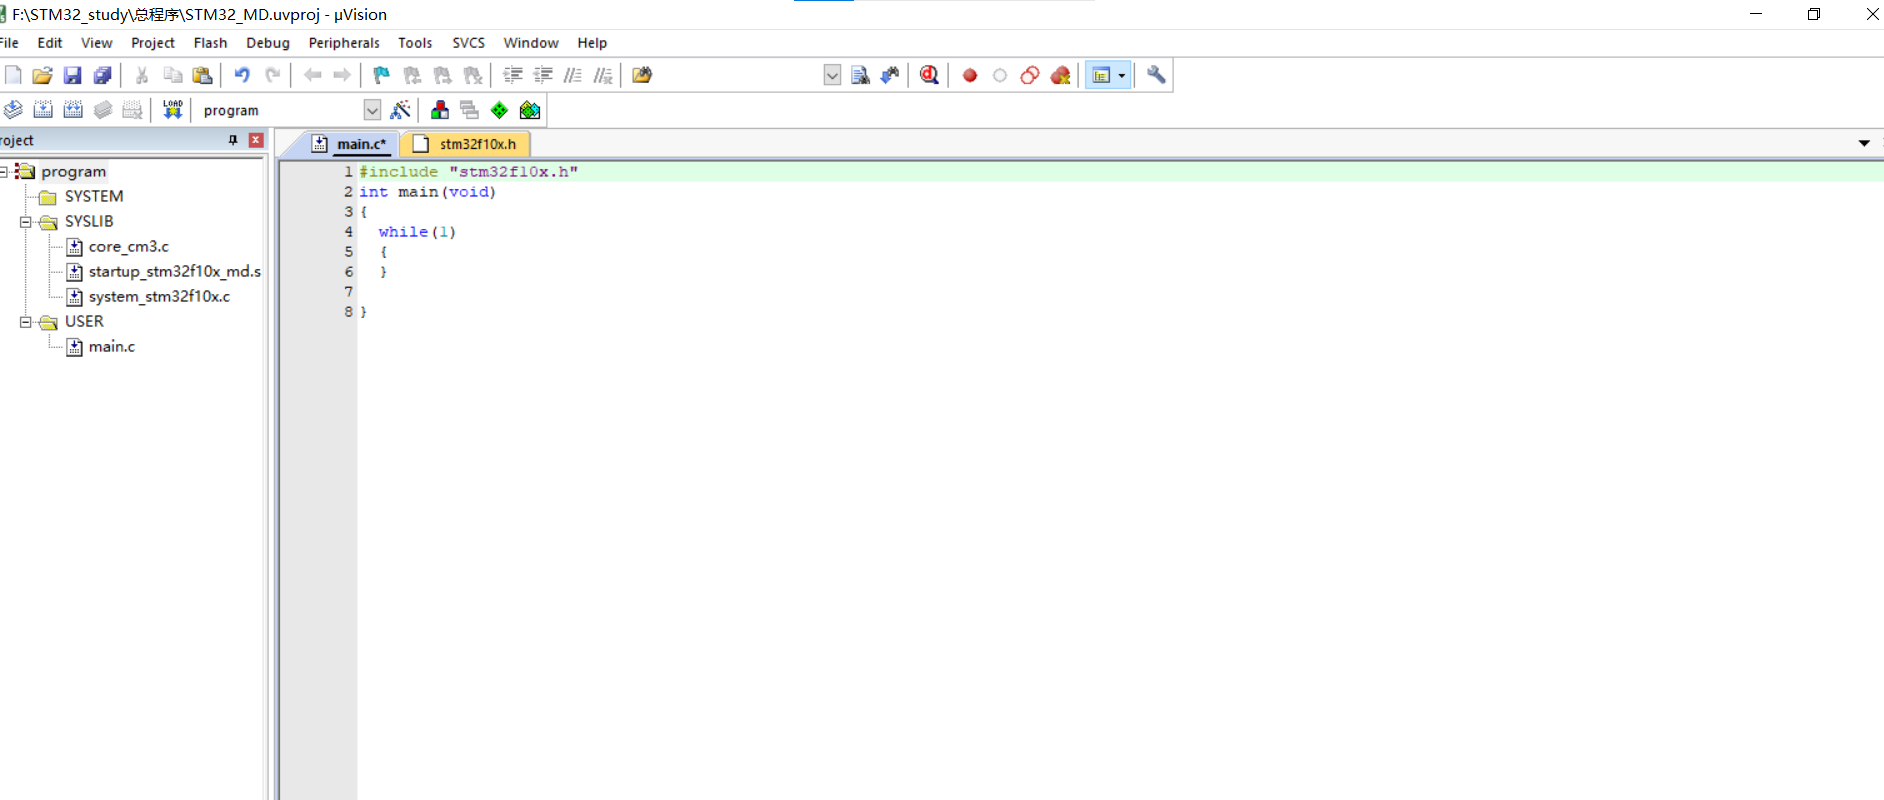This screenshot has width=1884, height=800.
Task: Open the window view dropdown arrow
Action: pyautogui.click(x=1122, y=75)
